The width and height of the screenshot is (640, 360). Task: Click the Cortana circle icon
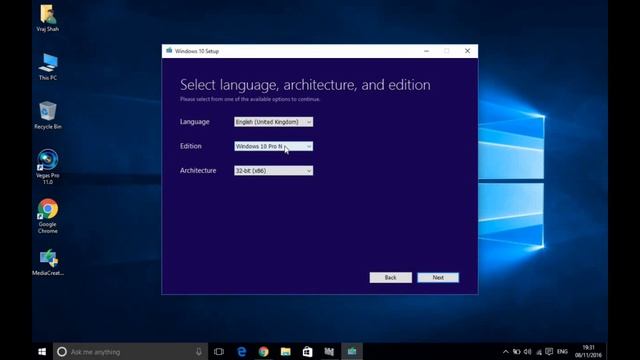pyautogui.click(x=62, y=351)
